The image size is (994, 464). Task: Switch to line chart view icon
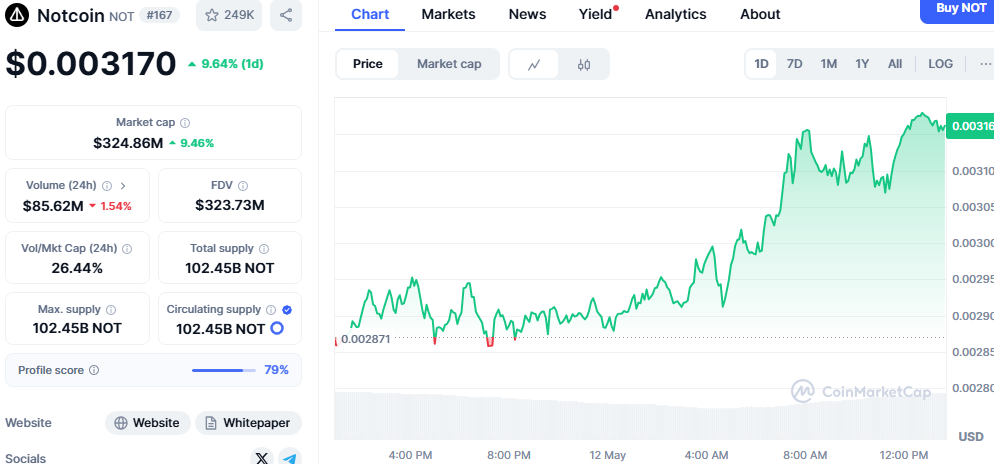click(x=534, y=64)
